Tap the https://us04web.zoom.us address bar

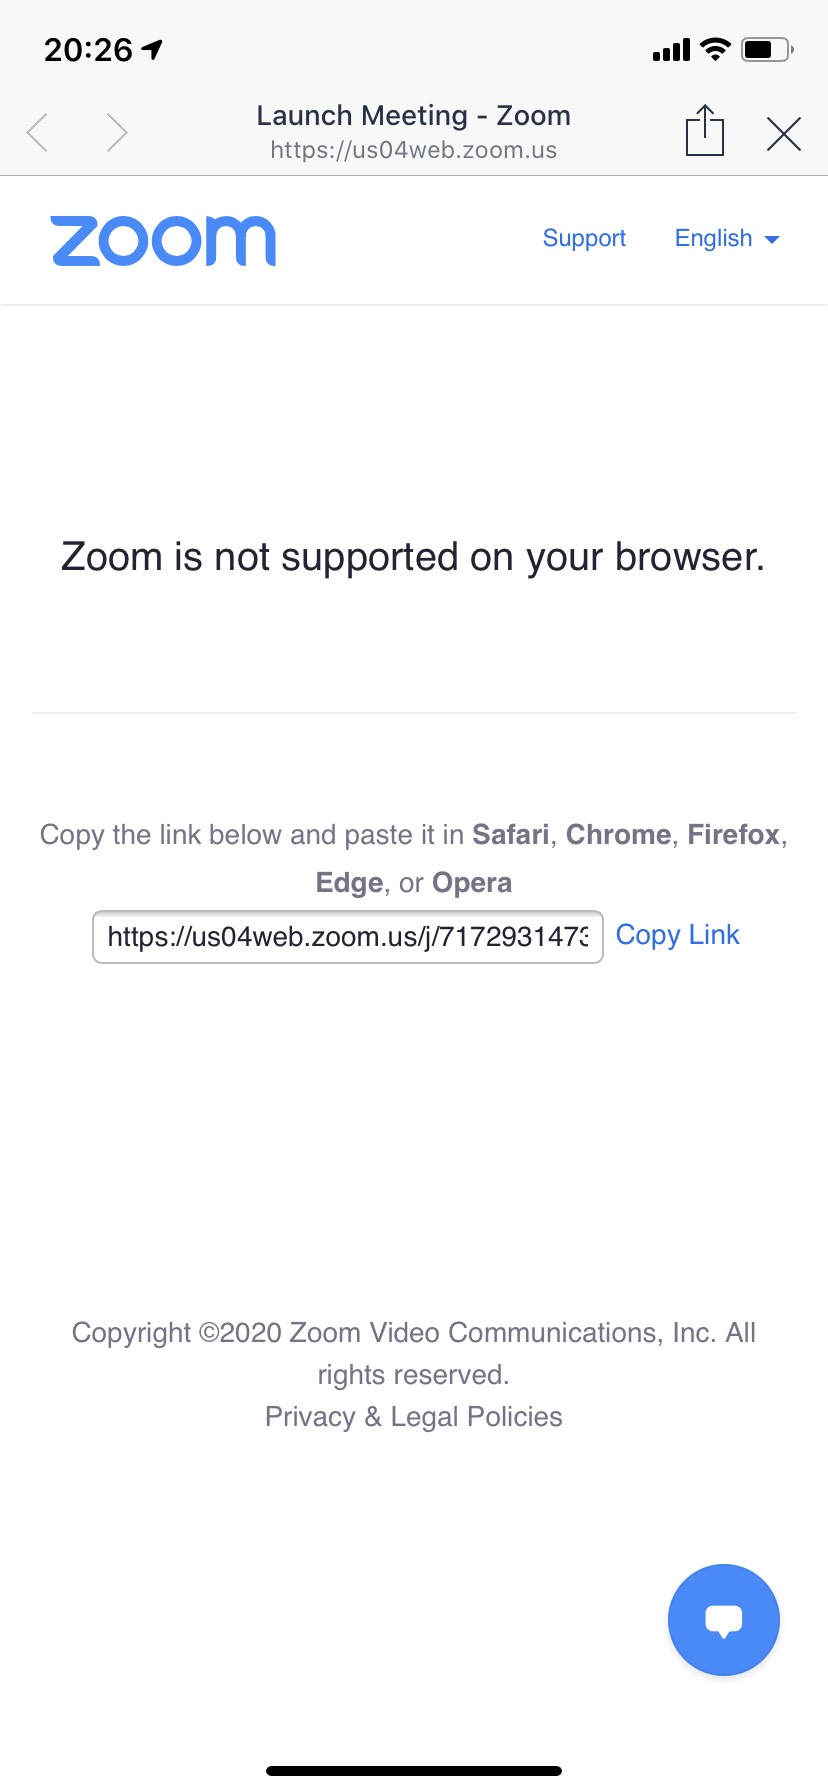413,150
